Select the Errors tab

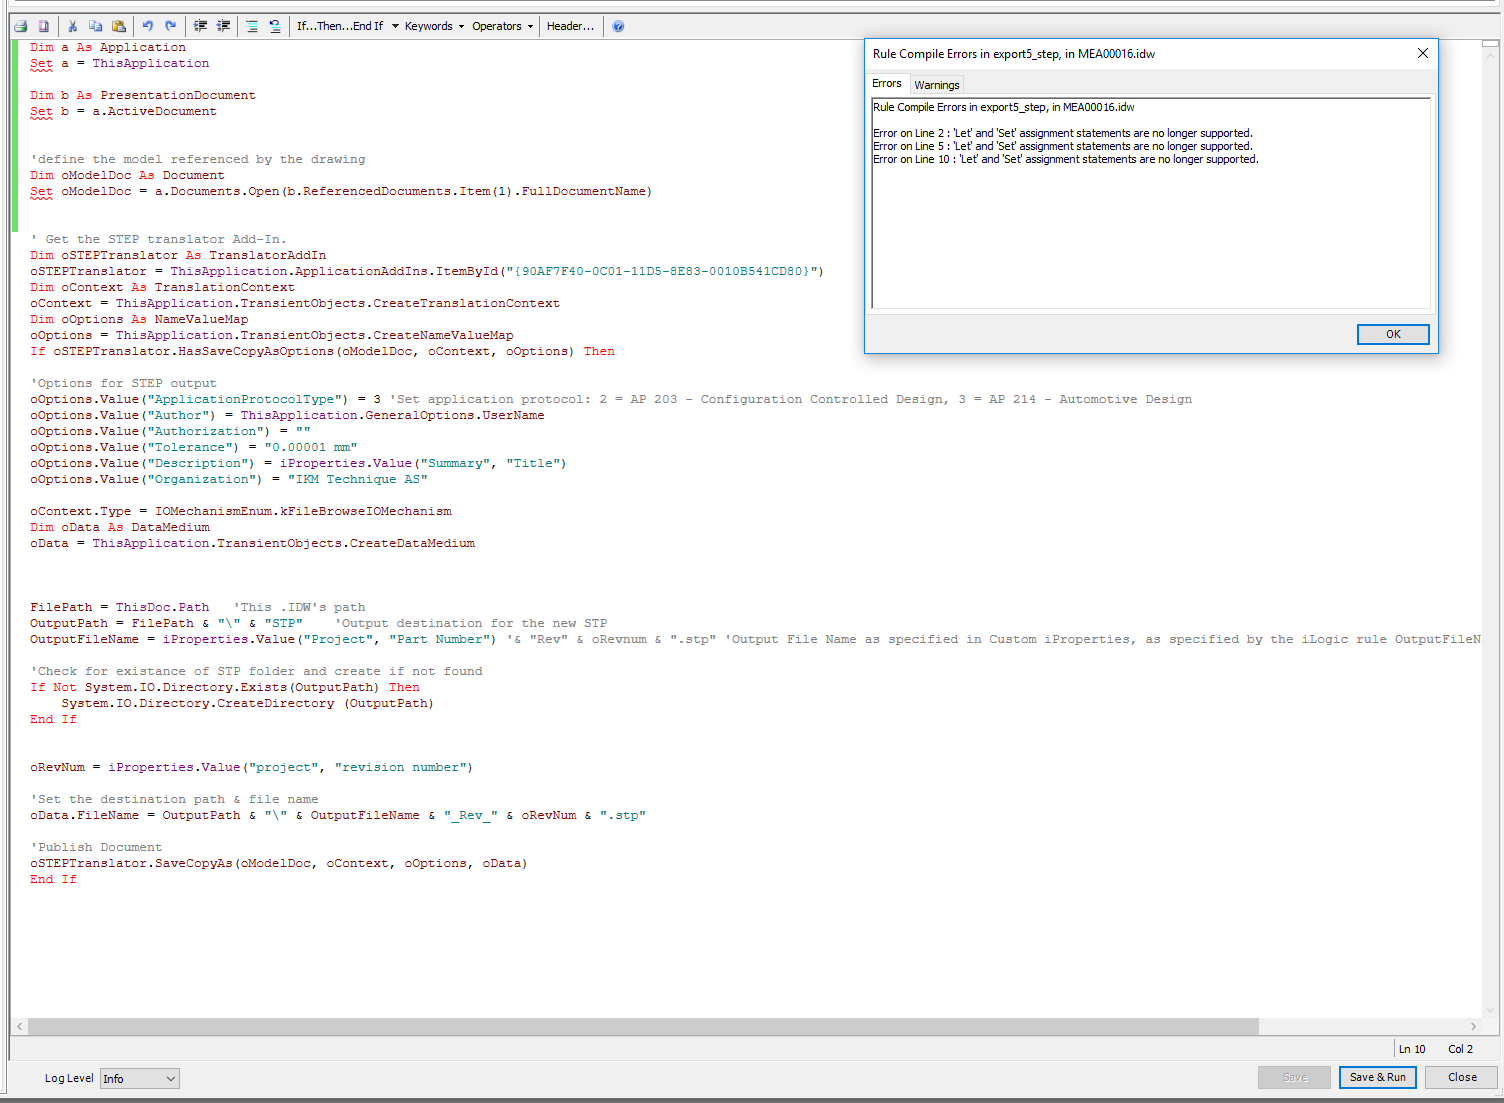coord(886,84)
